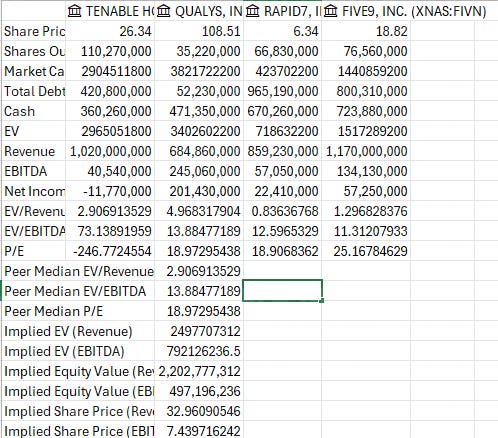Image resolution: width=498 pixels, height=438 pixels.
Task: Select implied equity value 2,202,777,312
Action: [199, 371]
